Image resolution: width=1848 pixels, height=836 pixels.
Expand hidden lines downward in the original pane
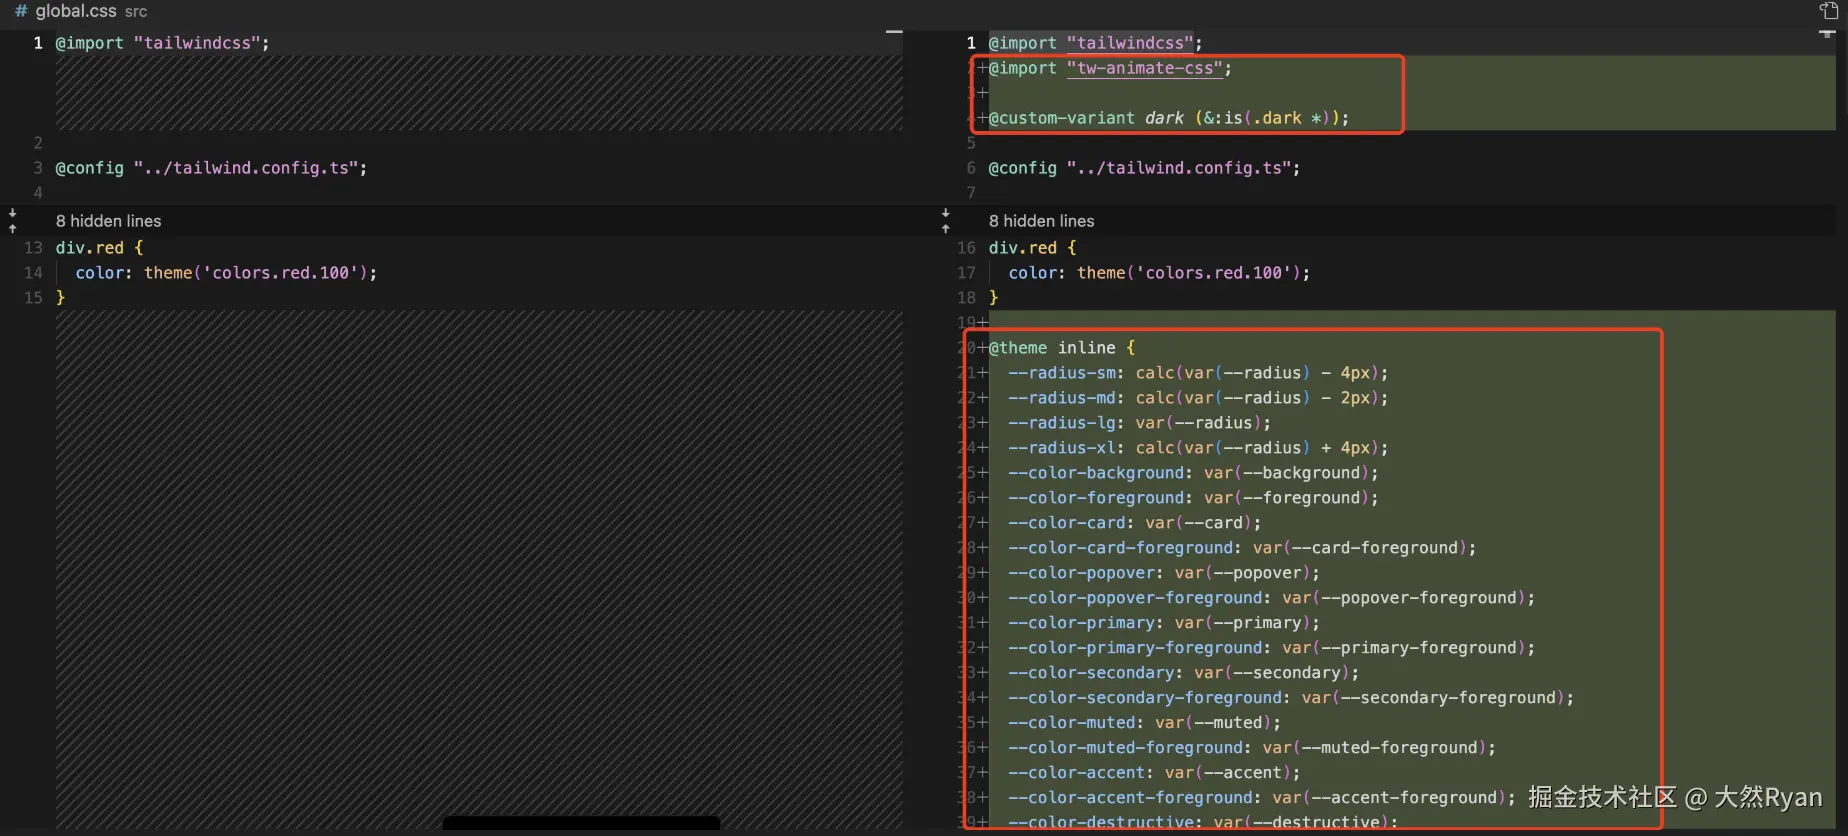pos(12,213)
